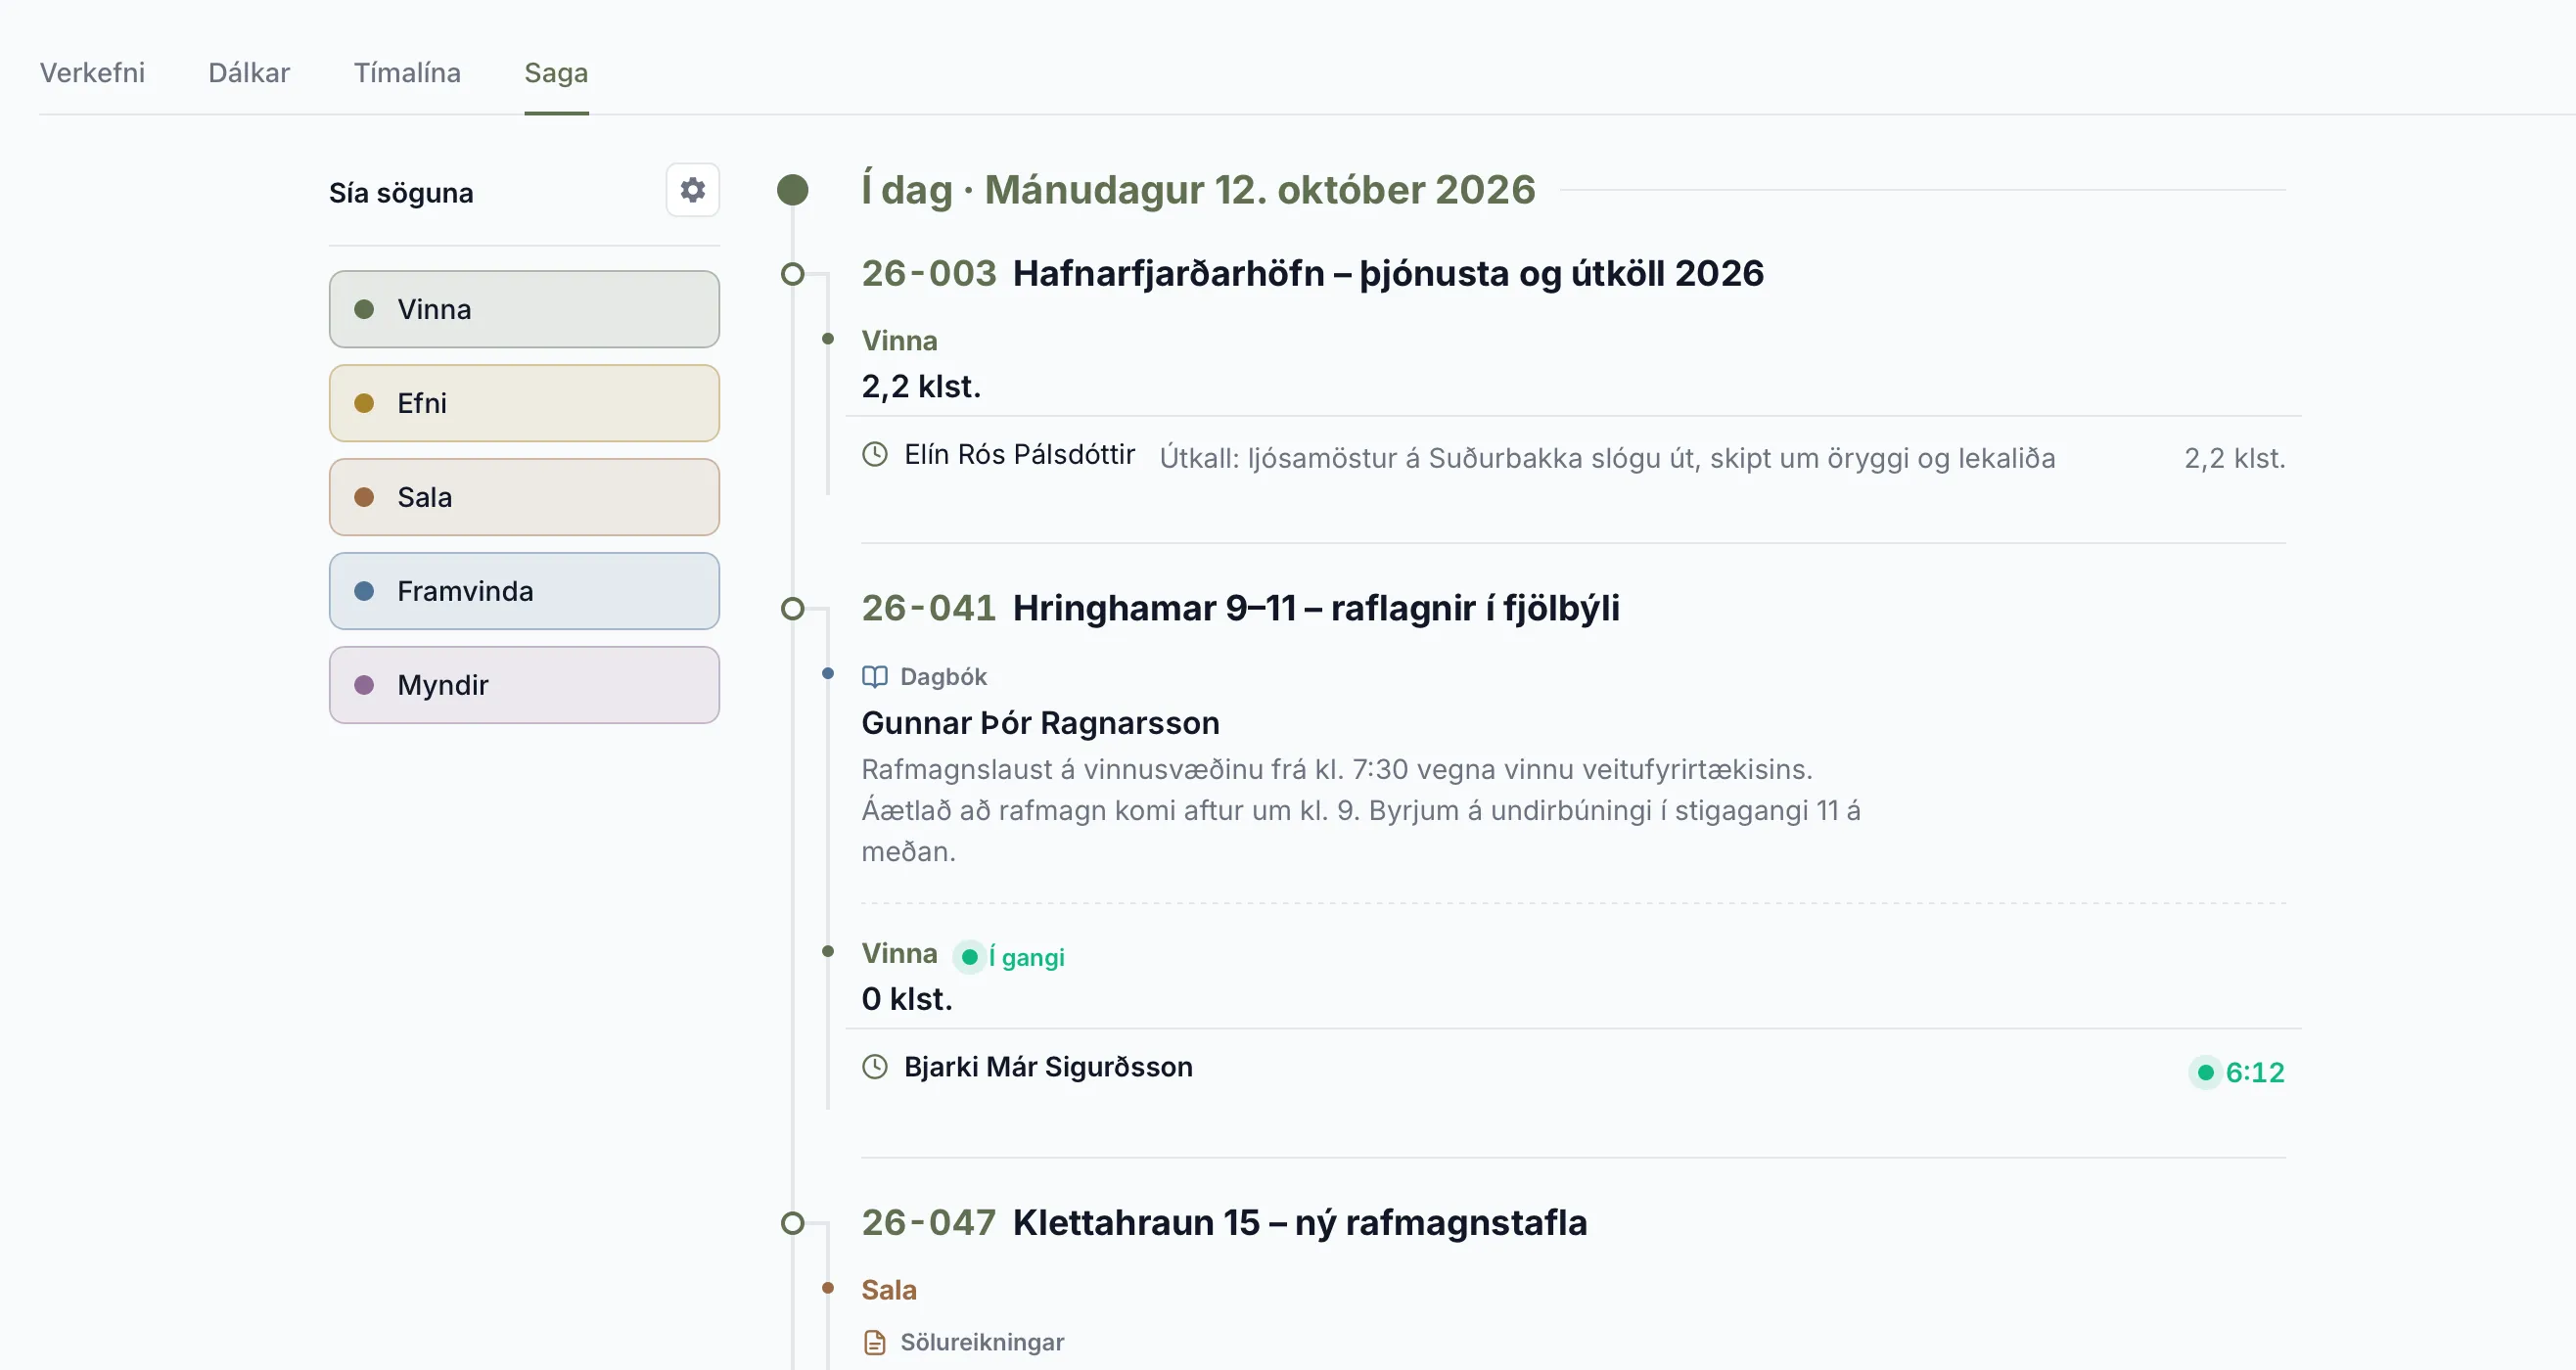Click timeline circle marker for 26-041
Viewport: 2576px width, 1370px height.
[x=793, y=609]
